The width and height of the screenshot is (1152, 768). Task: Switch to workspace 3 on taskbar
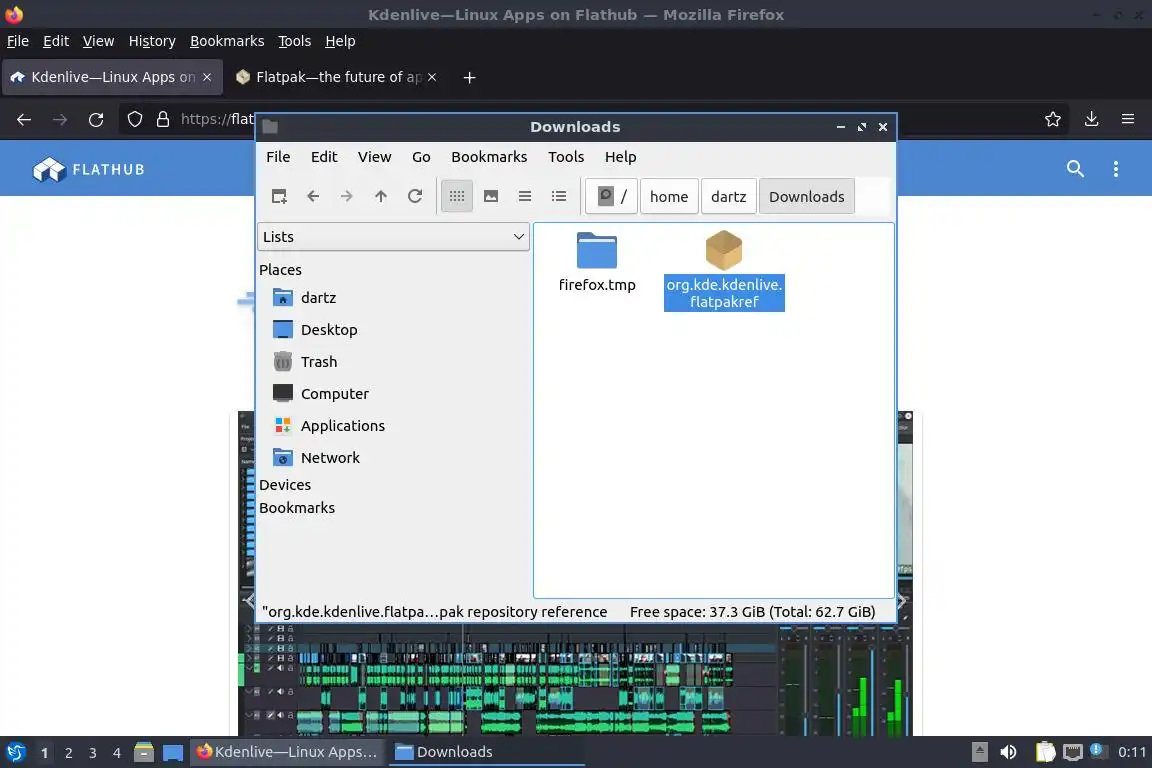(x=93, y=753)
